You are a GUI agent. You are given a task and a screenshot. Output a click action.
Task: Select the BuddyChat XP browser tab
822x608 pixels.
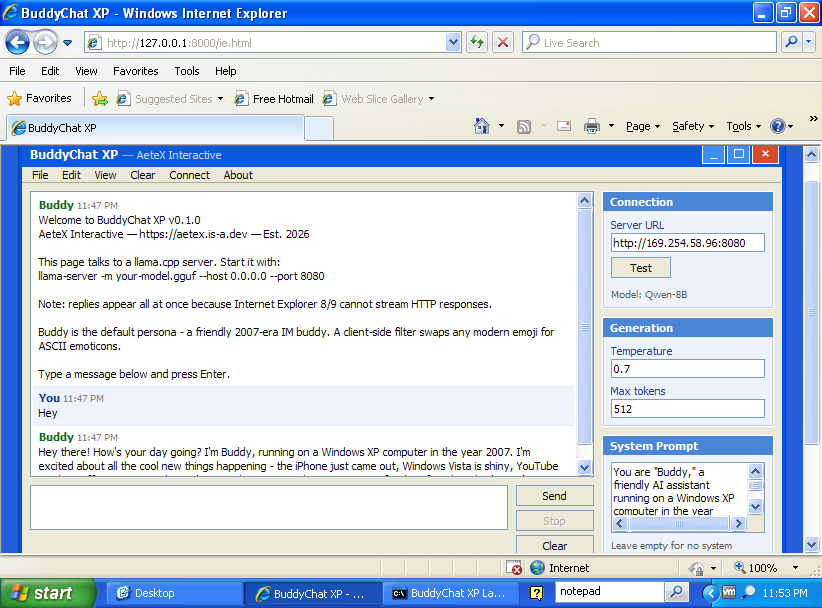click(155, 128)
